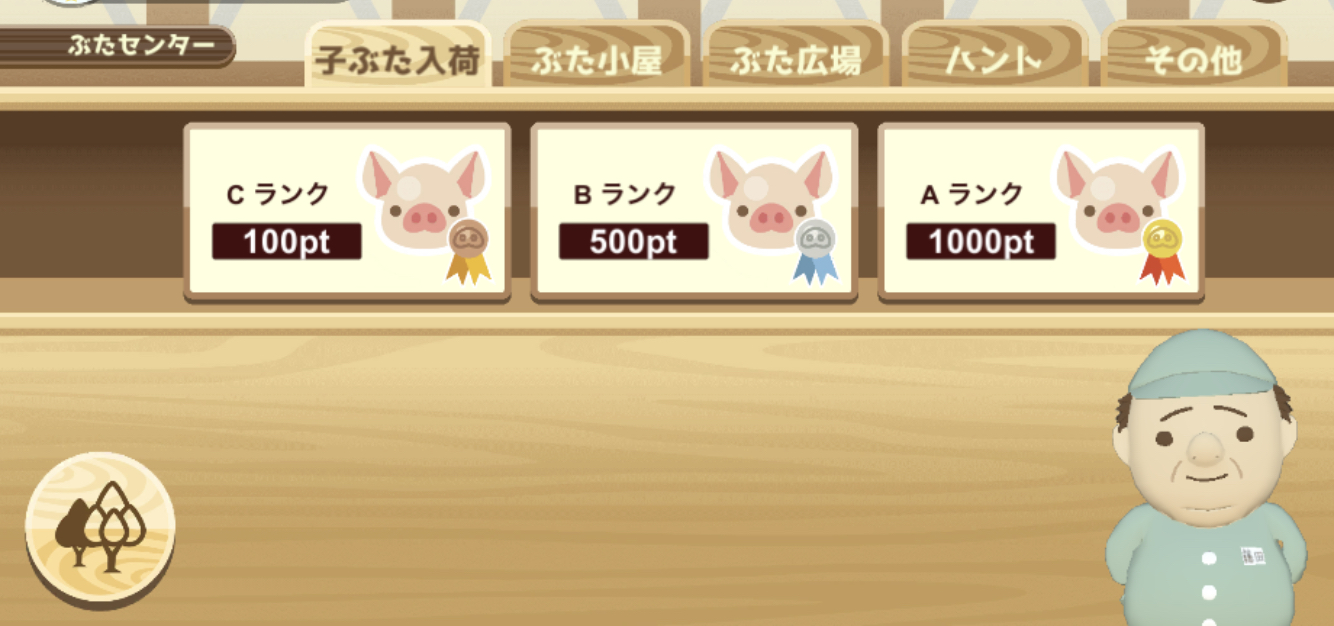Click the gold medal red ribbon badge
Image resolution: width=1334 pixels, height=626 pixels.
click(x=1162, y=252)
